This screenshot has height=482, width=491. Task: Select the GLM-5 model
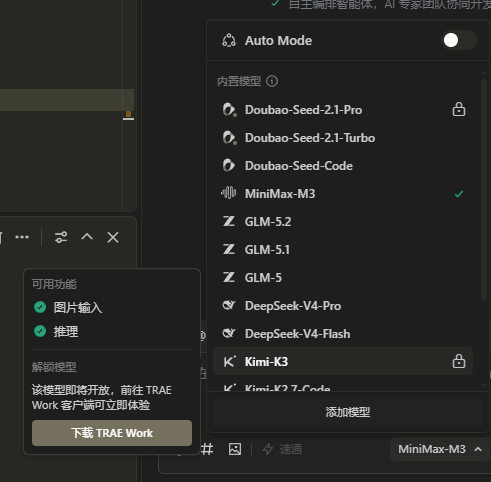tap(343, 278)
